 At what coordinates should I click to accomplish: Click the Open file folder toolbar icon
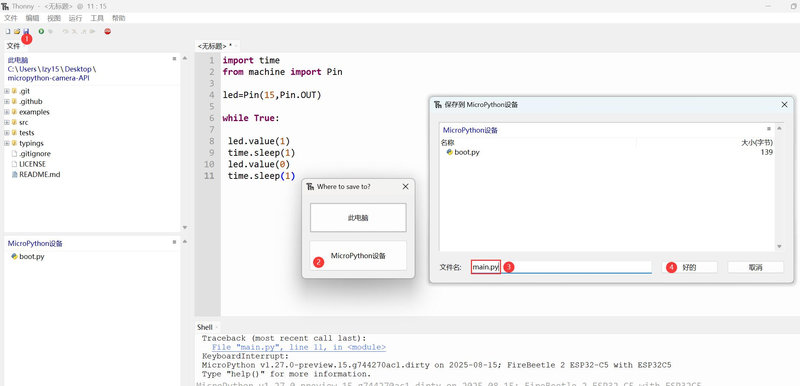click(x=16, y=32)
